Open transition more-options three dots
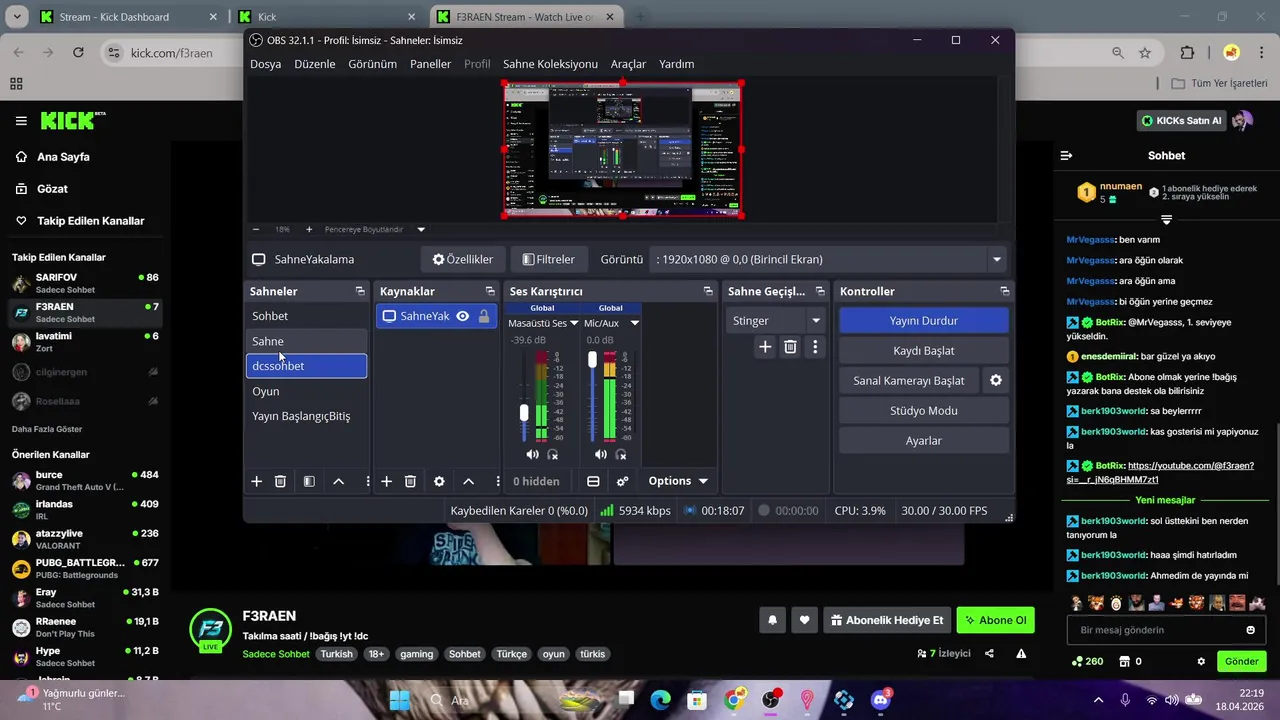This screenshot has height=720, width=1280. [815, 346]
